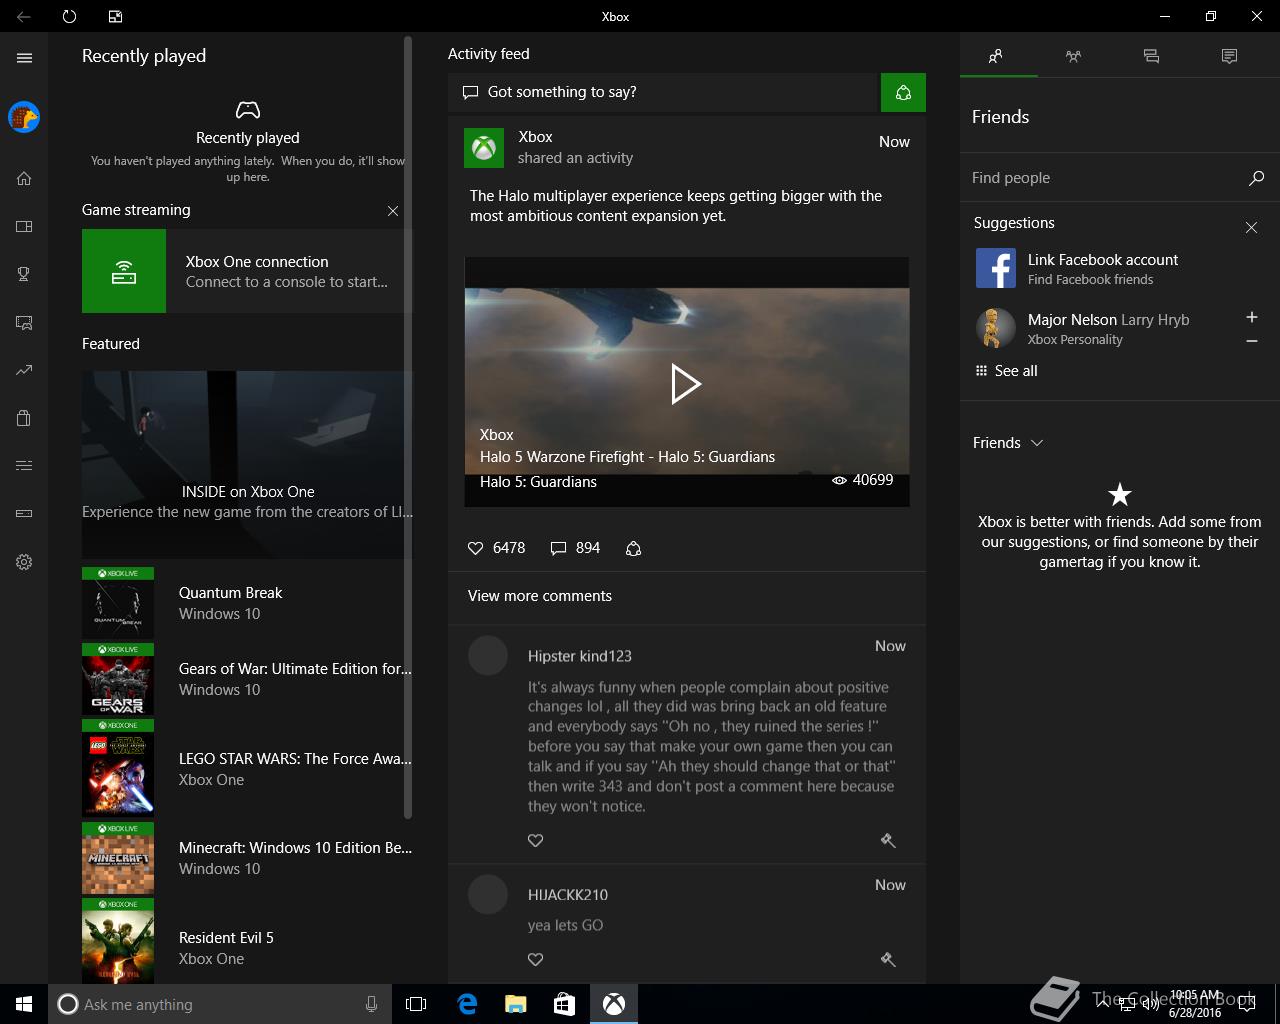Click See all suggestions
Viewport: 1280px width, 1024px height.
click(1006, 371)
